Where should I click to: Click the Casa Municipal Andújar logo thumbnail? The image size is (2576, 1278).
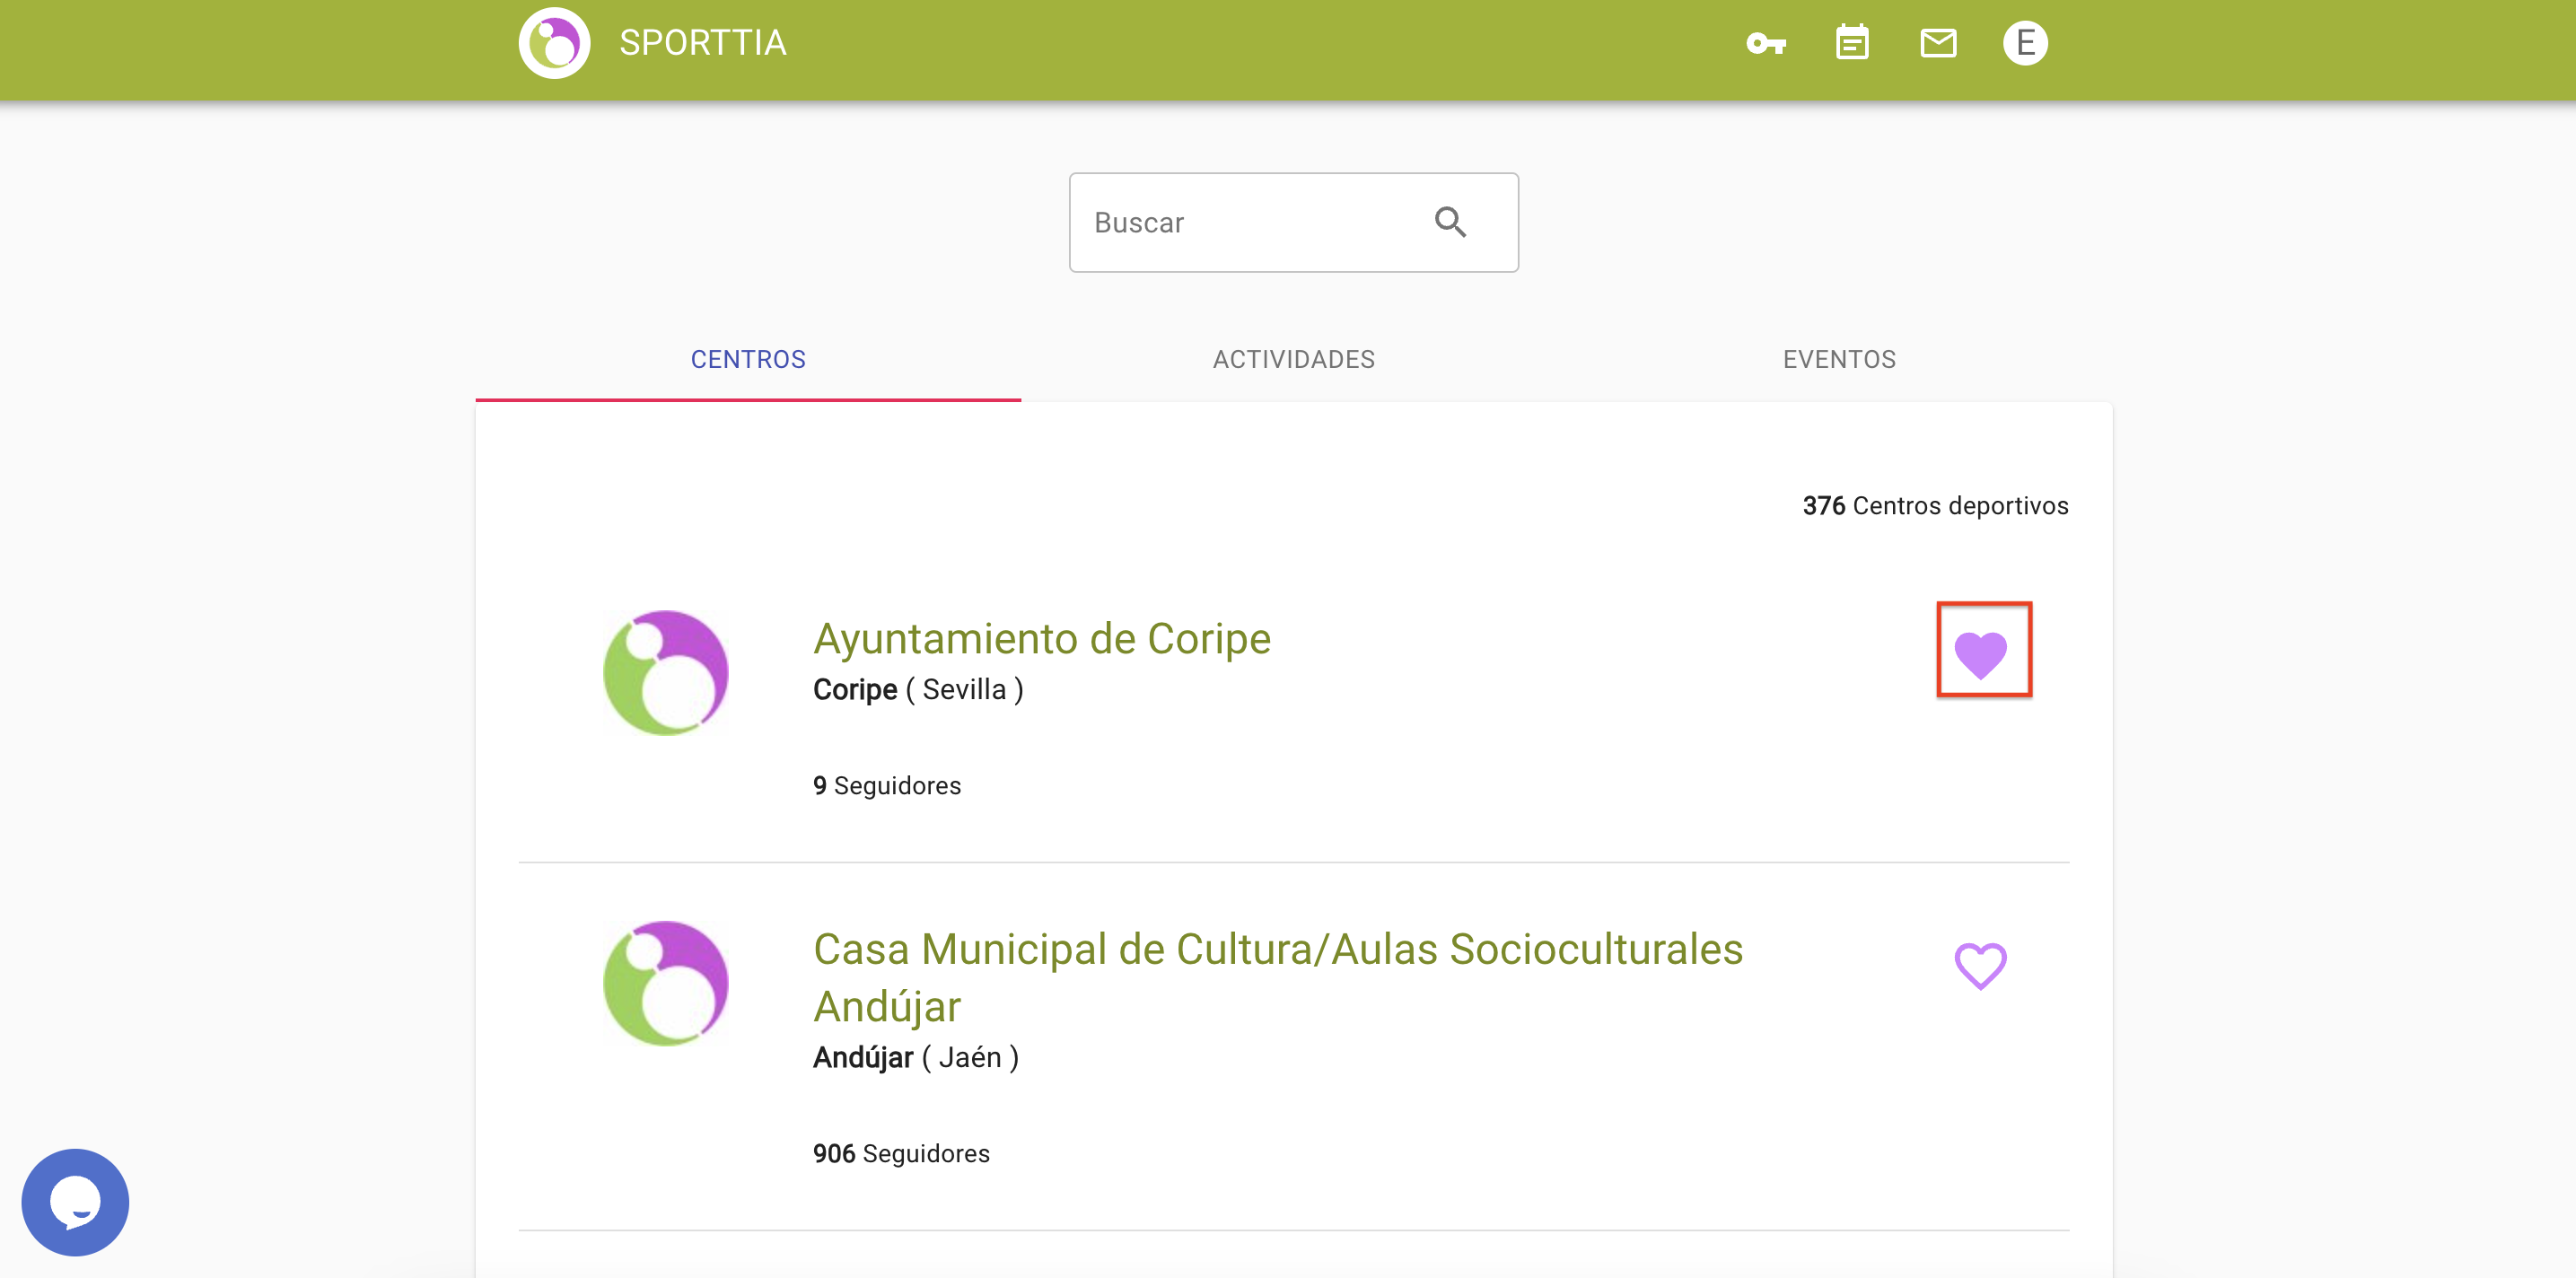pyautogui.click(x=666, y=983)
